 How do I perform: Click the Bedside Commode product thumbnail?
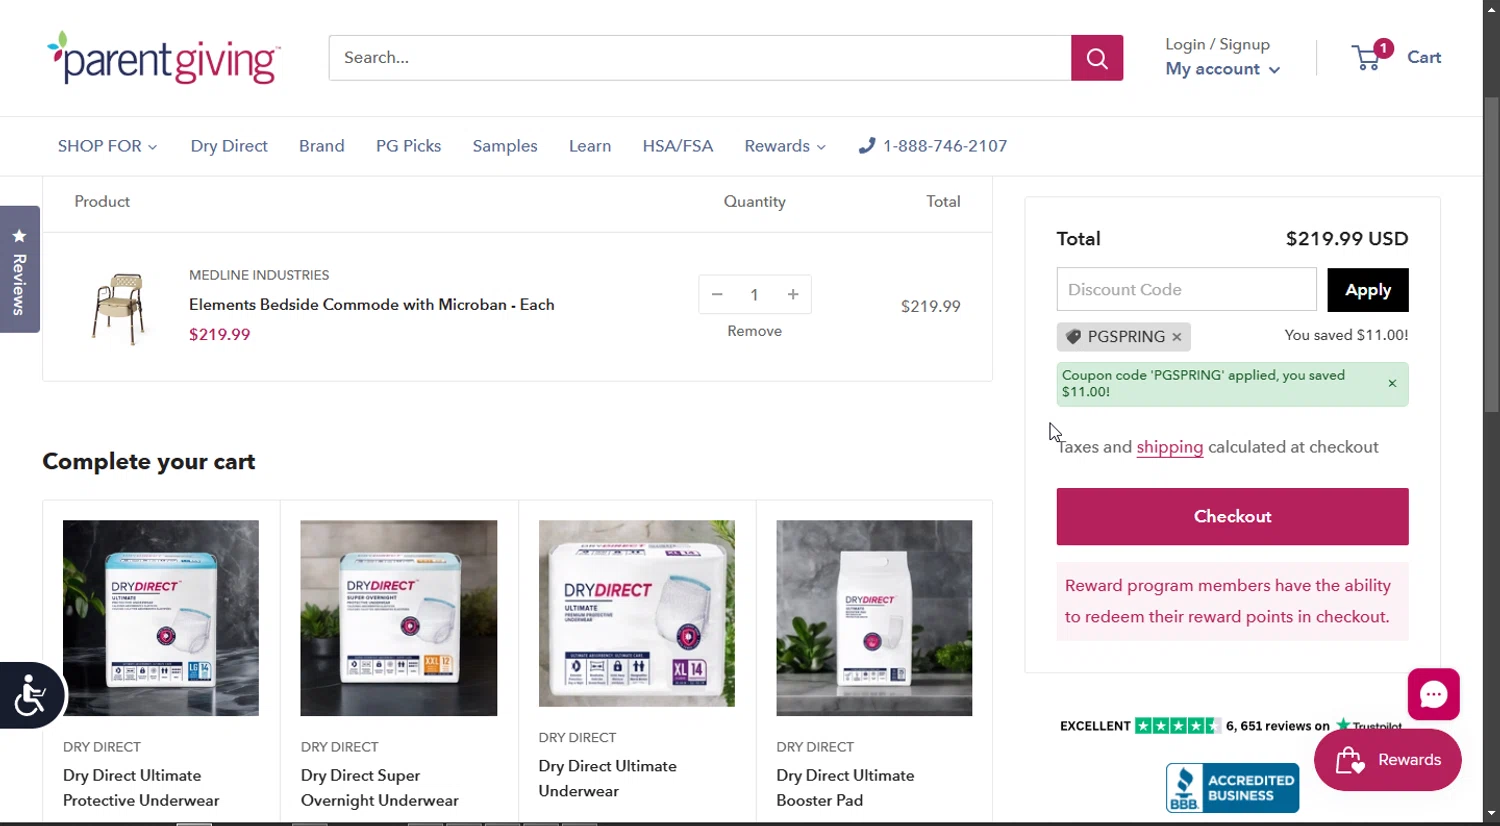tap(119, 307)
